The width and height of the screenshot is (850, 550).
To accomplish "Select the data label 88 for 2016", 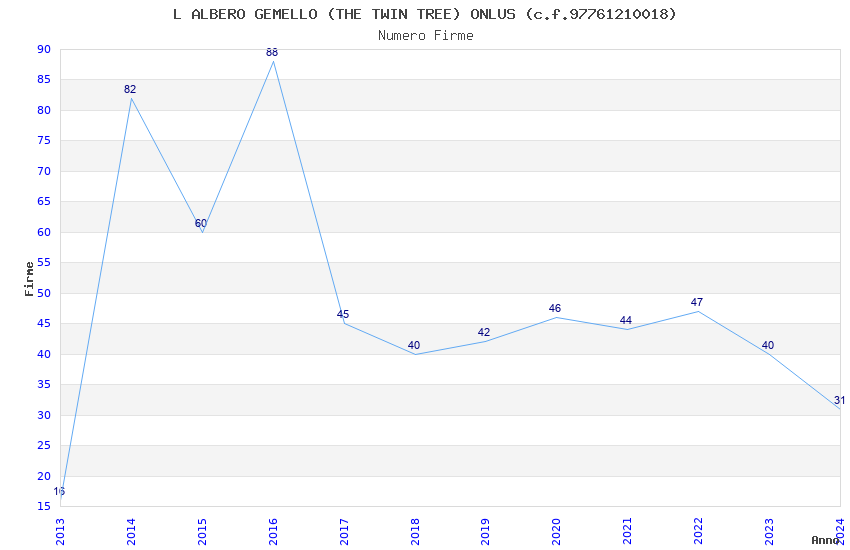I will pyautogui.click(x=272, y=53).
